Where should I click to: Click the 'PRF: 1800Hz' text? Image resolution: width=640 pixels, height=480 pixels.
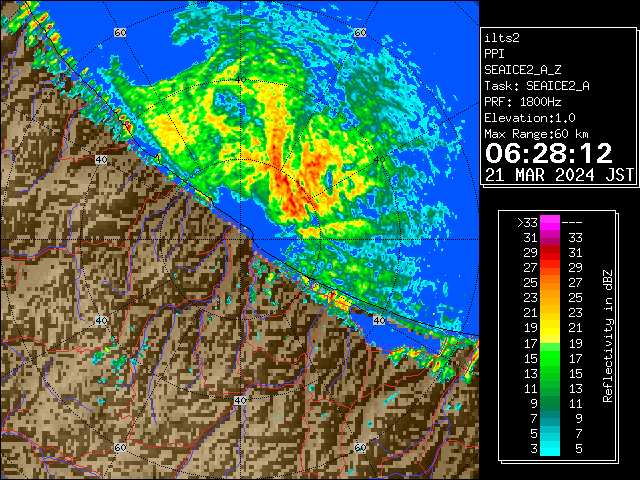[523, 102]
